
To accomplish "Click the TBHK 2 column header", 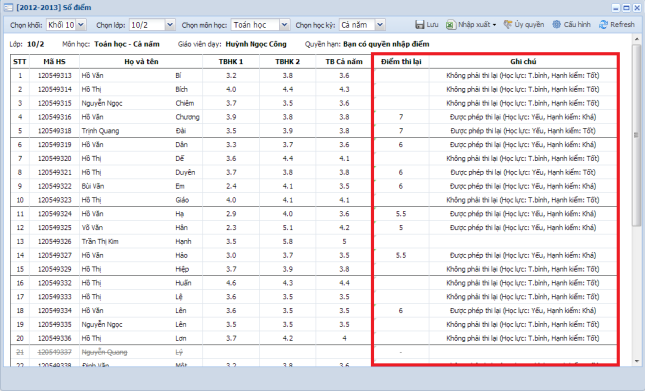I will pos(288,62).
